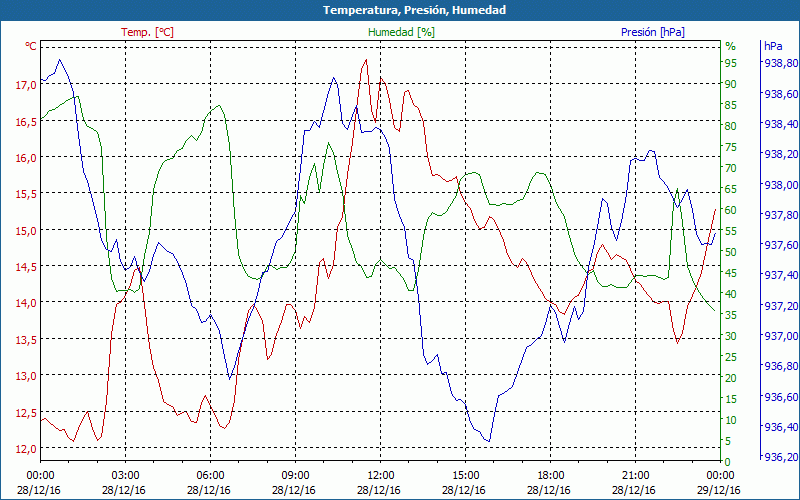
Task: Click the 17,0 temperature axis value
Action: click(x=26, y=85)
